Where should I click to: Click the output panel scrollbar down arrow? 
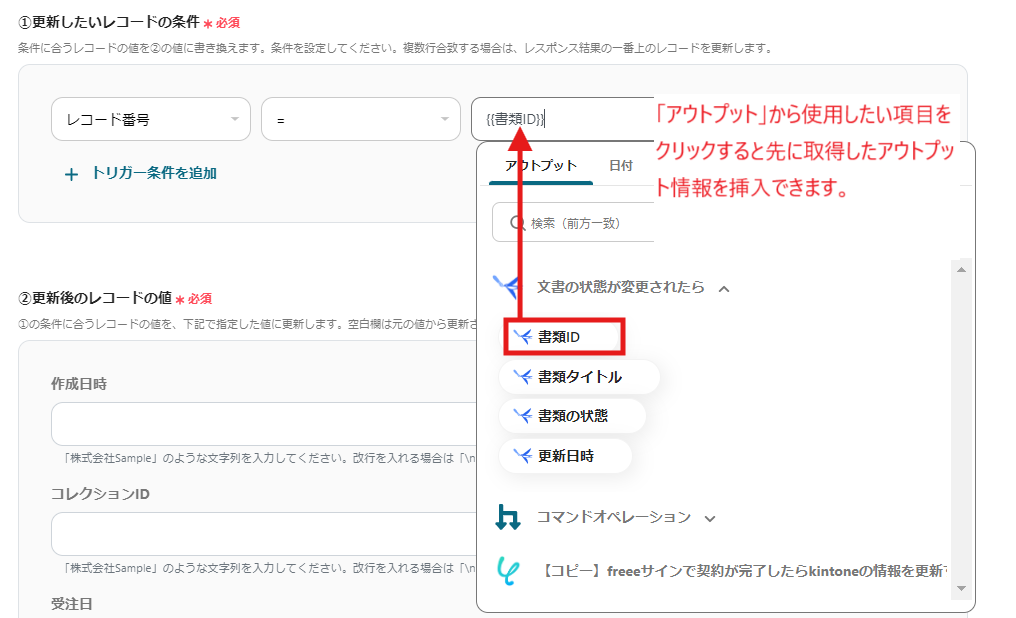962,589
